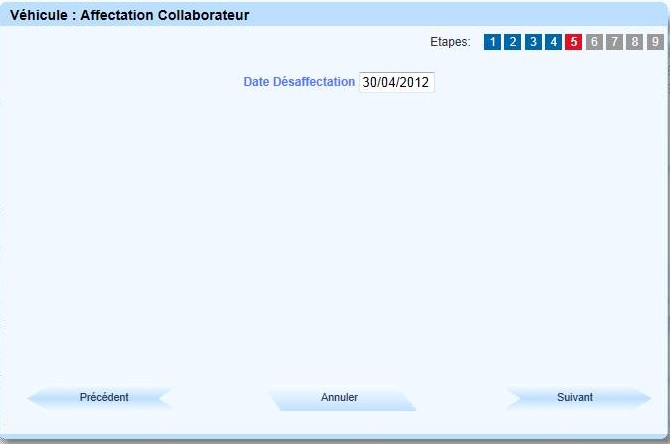
Task: Cancel the vehicle assignment wizard
Action: [339, 398]
